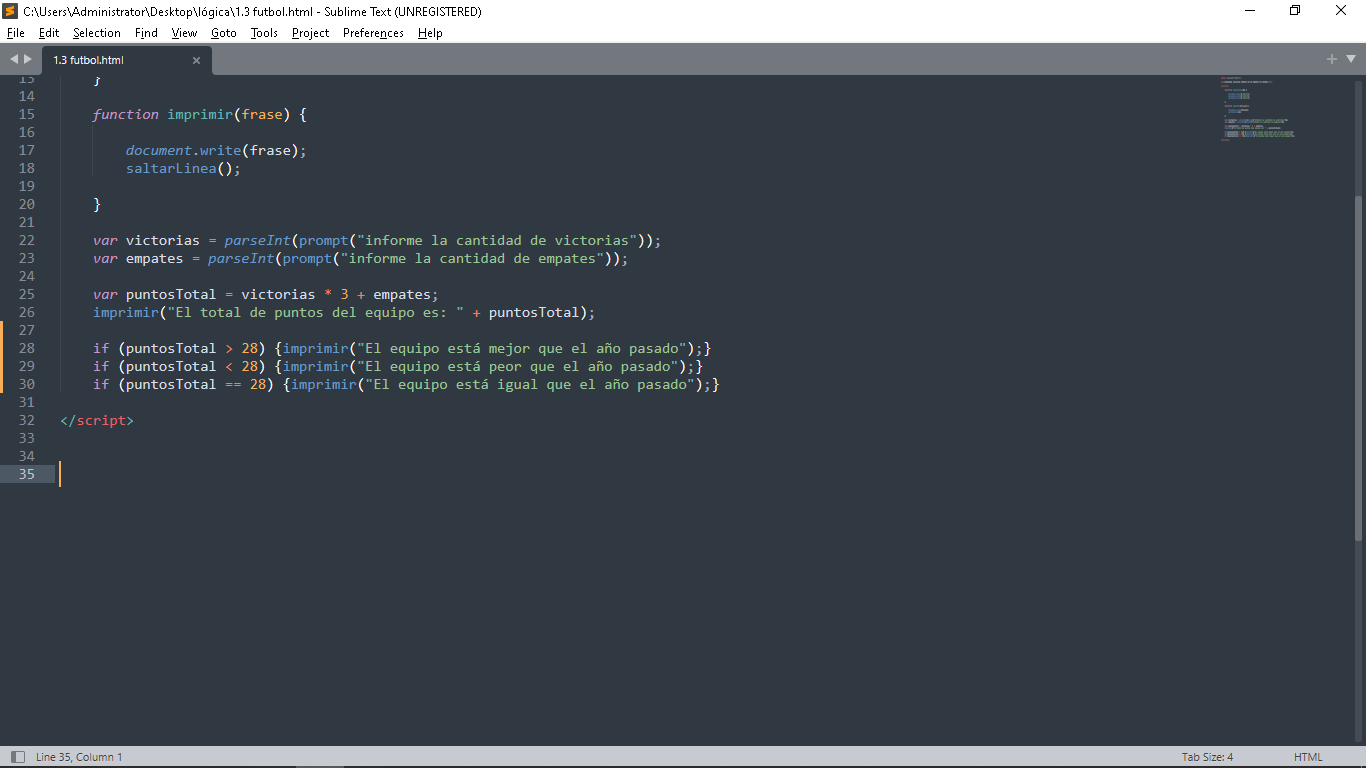The width and height of the screenshot is (1366, 768).
Task: Go to next tab with right arrow
Action: pyautogui.click(x=28, y=59)
